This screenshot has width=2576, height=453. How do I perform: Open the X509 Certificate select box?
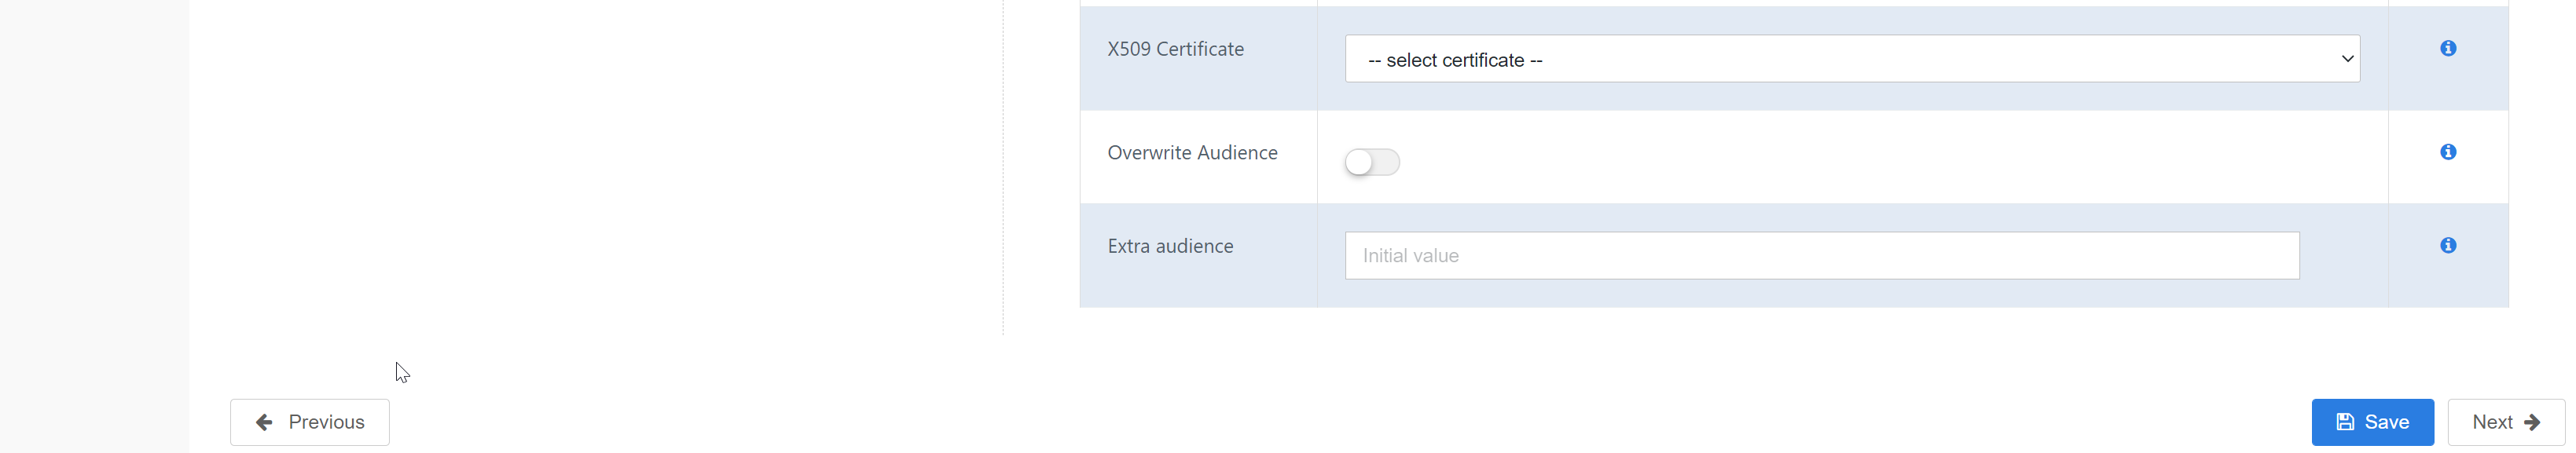[x=1852, y=59]
